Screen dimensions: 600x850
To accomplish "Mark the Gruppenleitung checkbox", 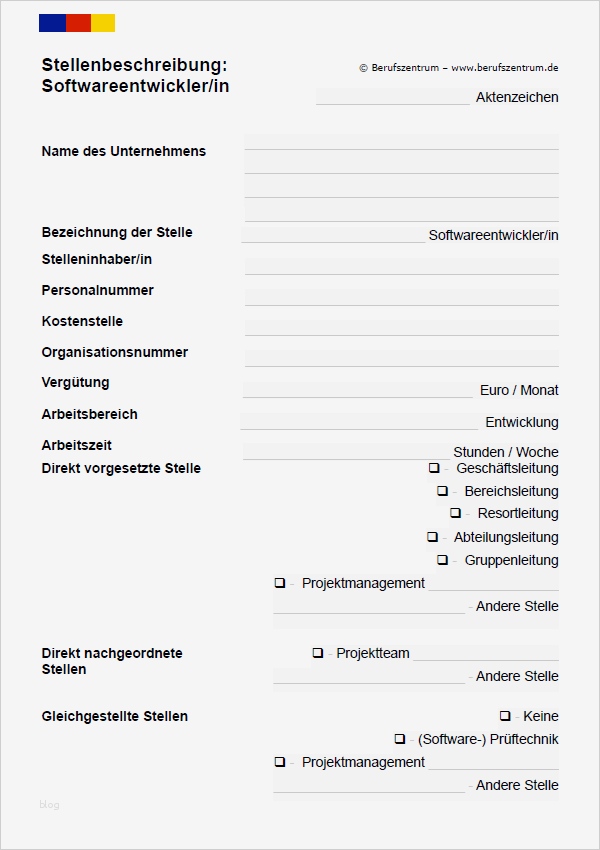I will (442, 560).
